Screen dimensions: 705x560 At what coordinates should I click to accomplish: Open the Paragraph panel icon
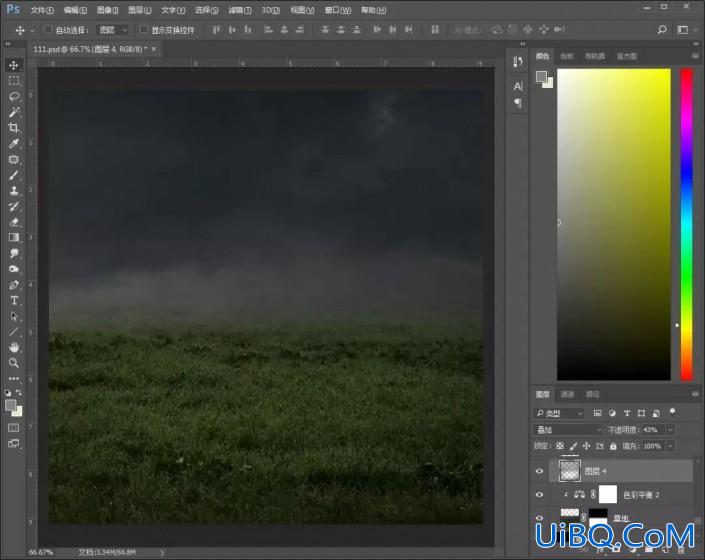(518, 103)
